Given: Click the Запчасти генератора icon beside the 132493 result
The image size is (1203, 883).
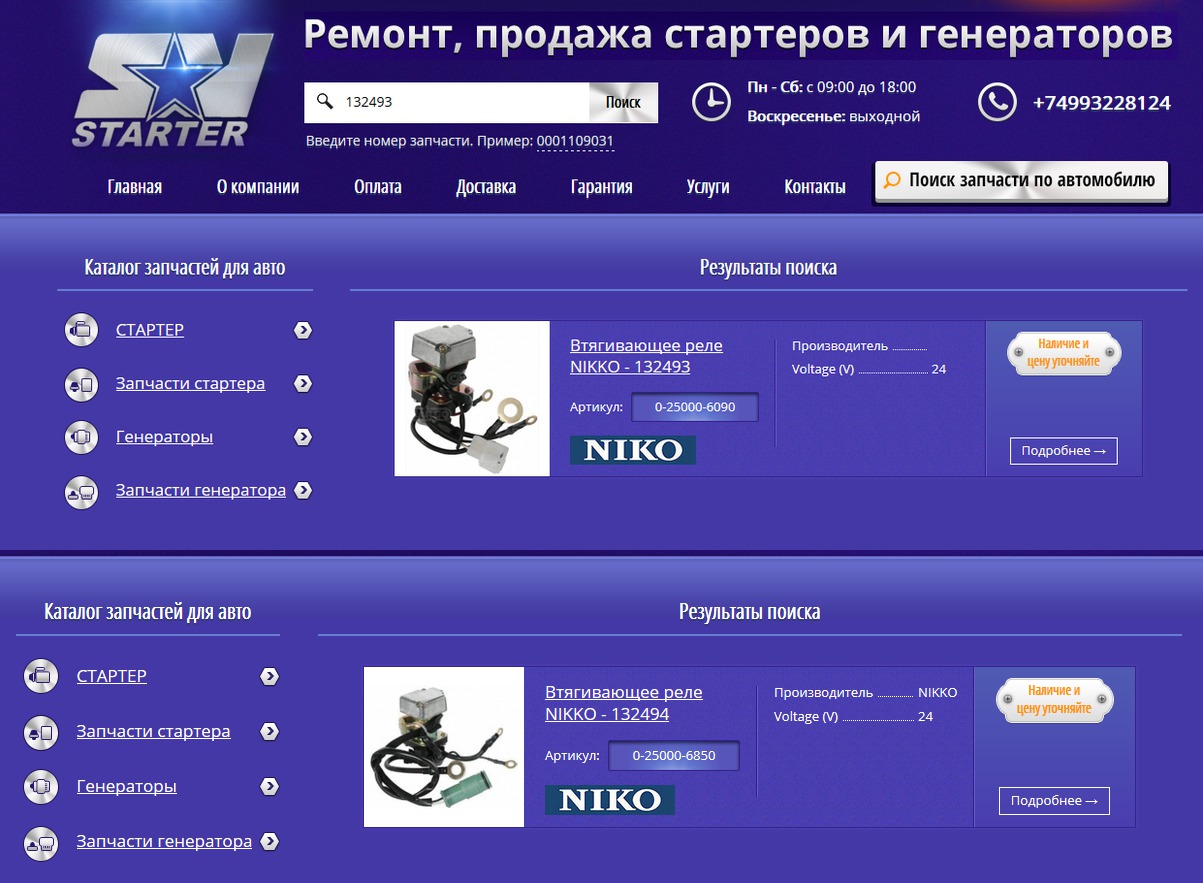Looking at the screenshot, I should (x=81, y=491).
